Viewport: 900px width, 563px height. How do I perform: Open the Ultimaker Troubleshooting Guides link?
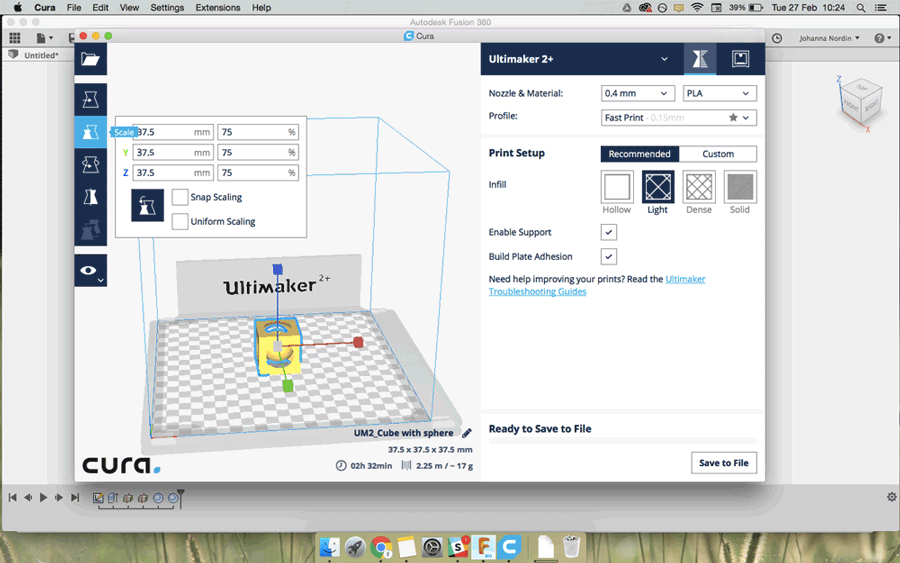[x=597, y=285]
